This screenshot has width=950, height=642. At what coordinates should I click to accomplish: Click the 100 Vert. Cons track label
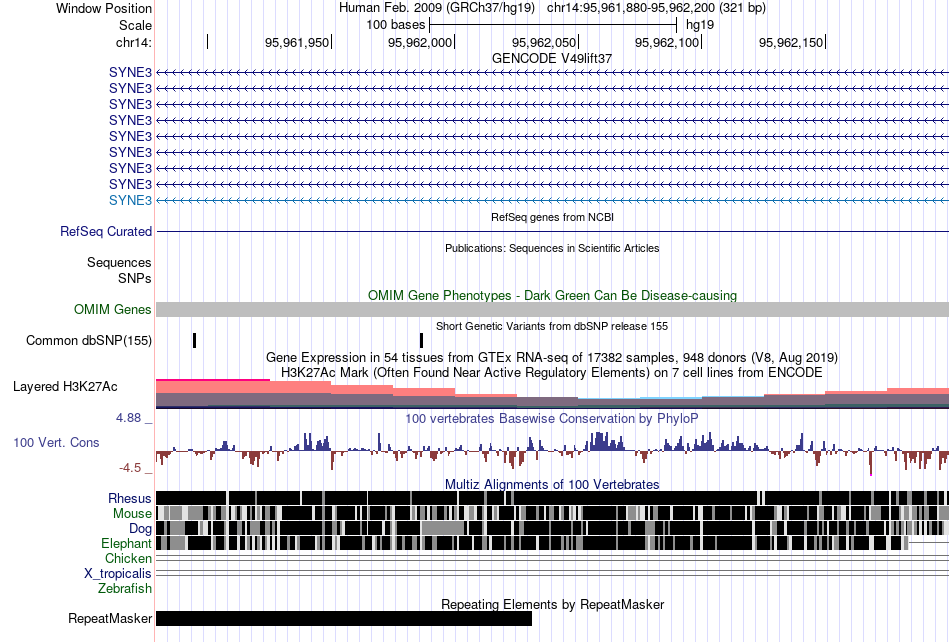click(56, 443)
